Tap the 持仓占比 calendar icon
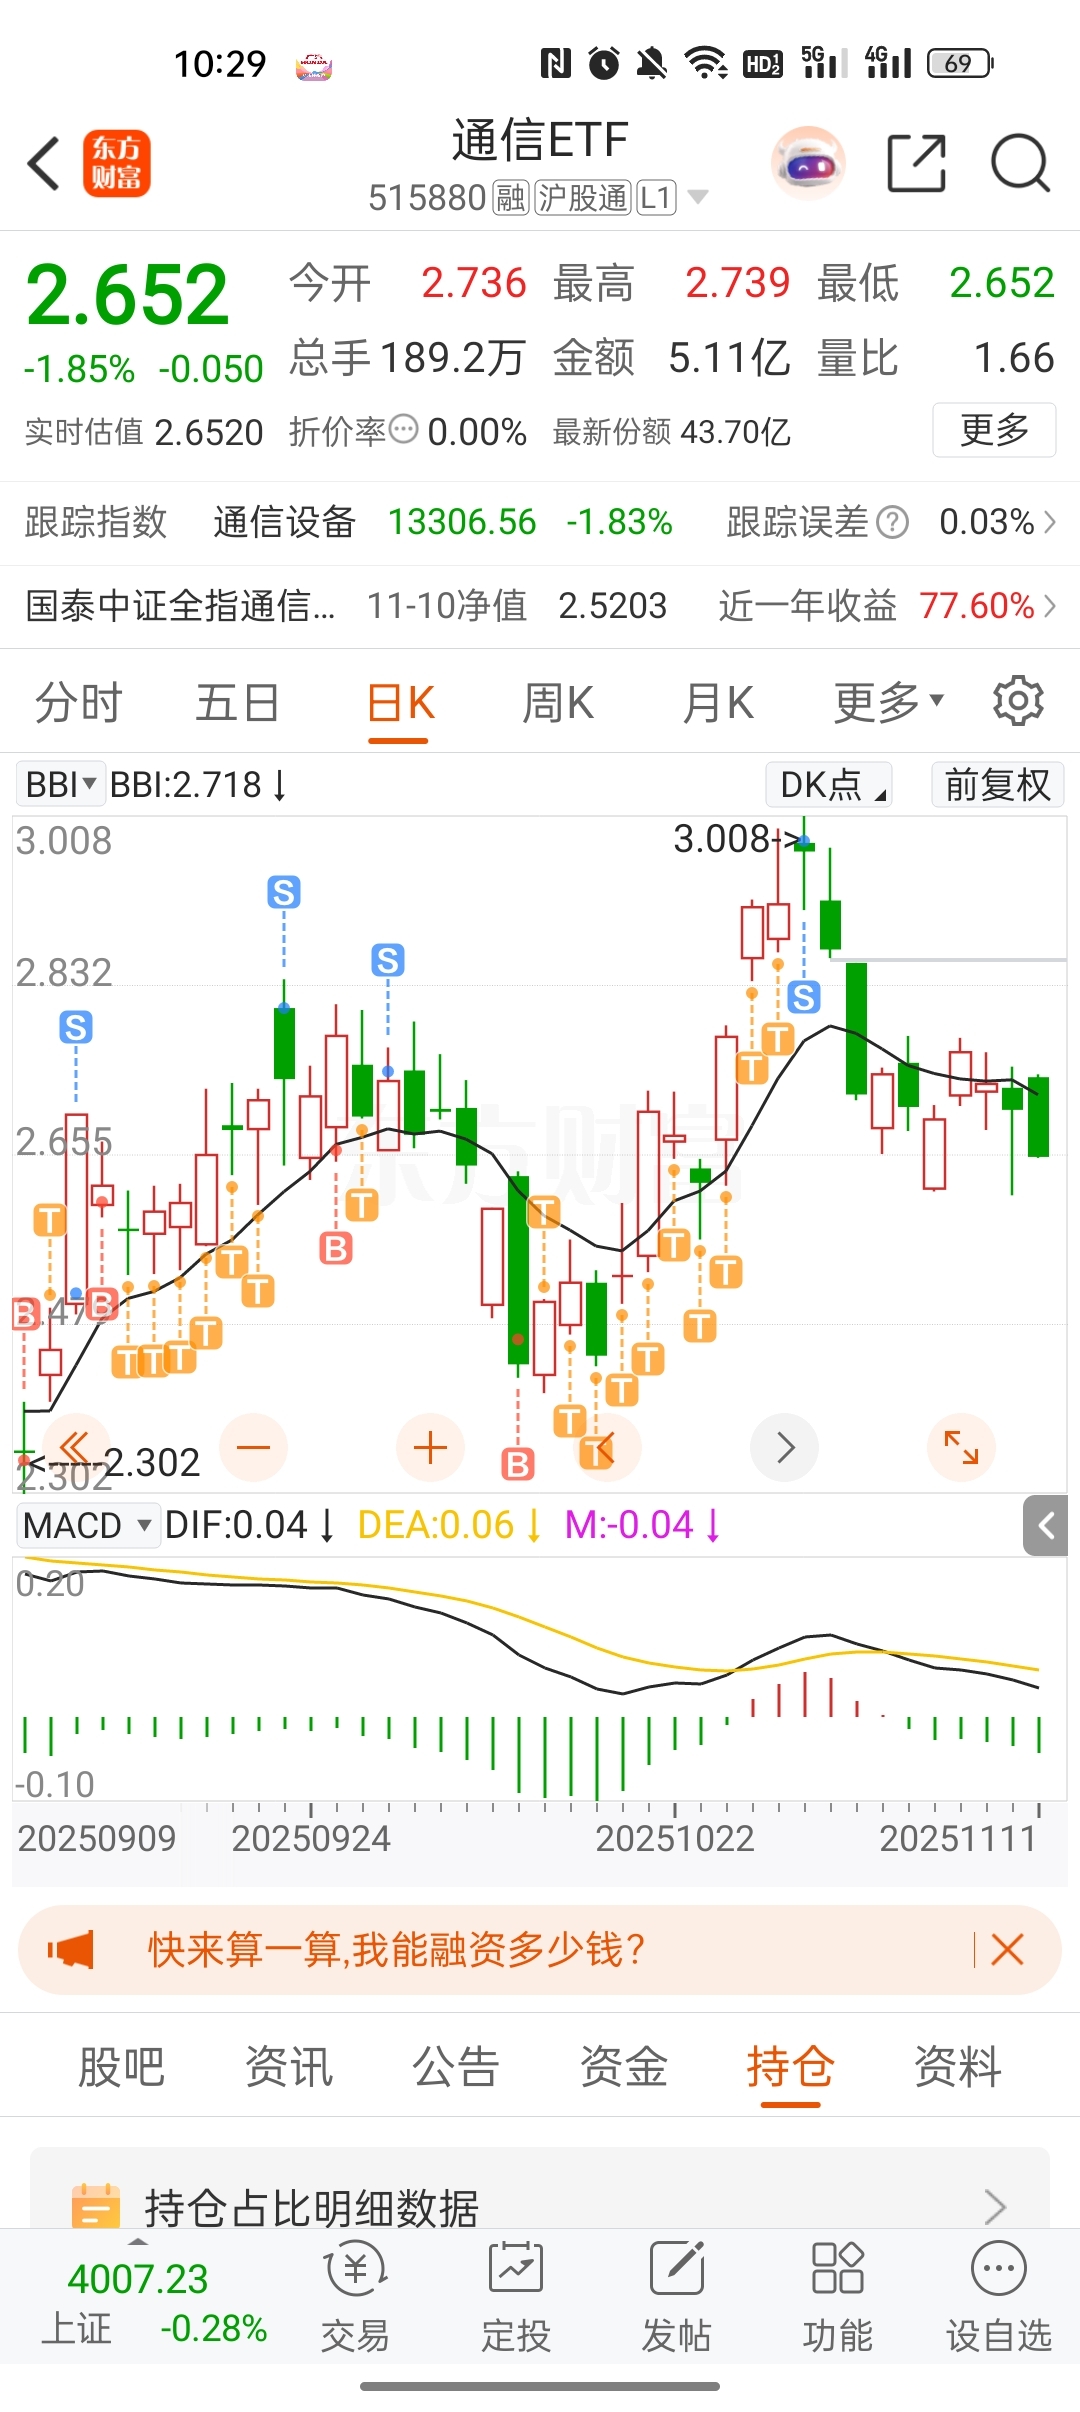The height and width of the screenshot is (2412, 1080). click(x=96, y=2205)
